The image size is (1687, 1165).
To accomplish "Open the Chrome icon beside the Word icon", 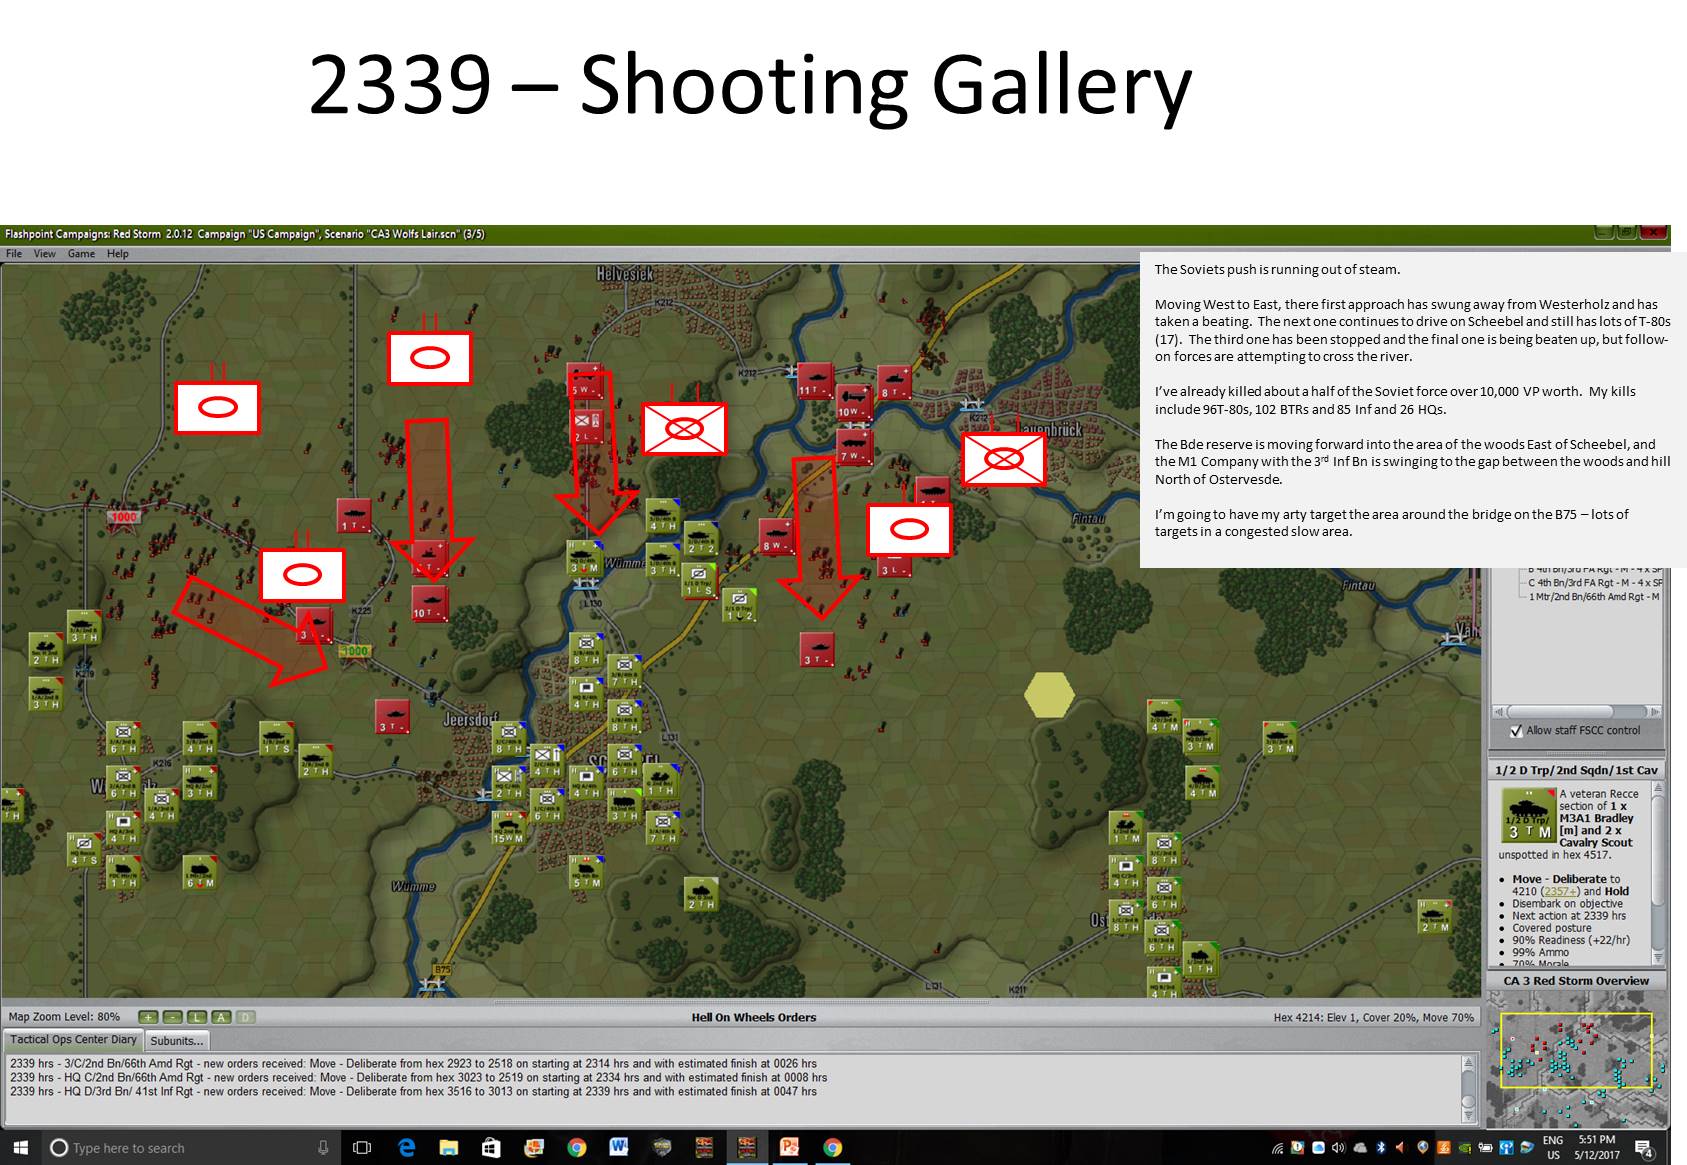I will [x=576, y=1147].
